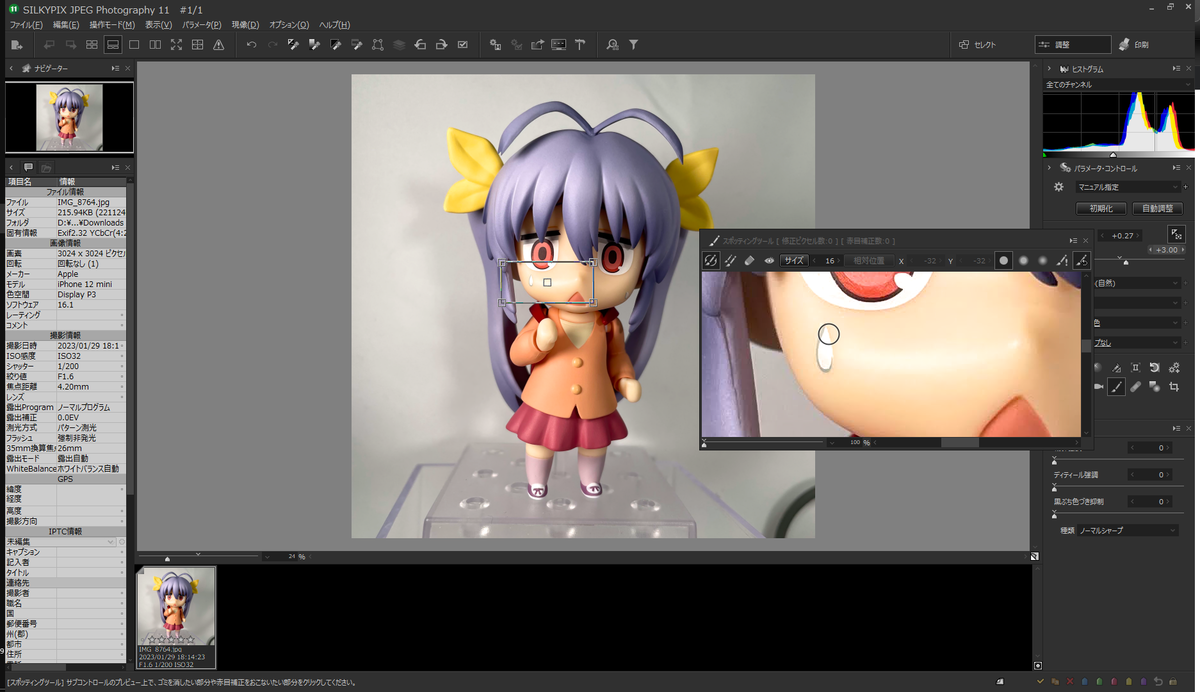Image resolution: width=1200 pixels, height=692 pixels.
Task: Open the (自然) dropdown in parameter panel
Action: (1137, 283)
